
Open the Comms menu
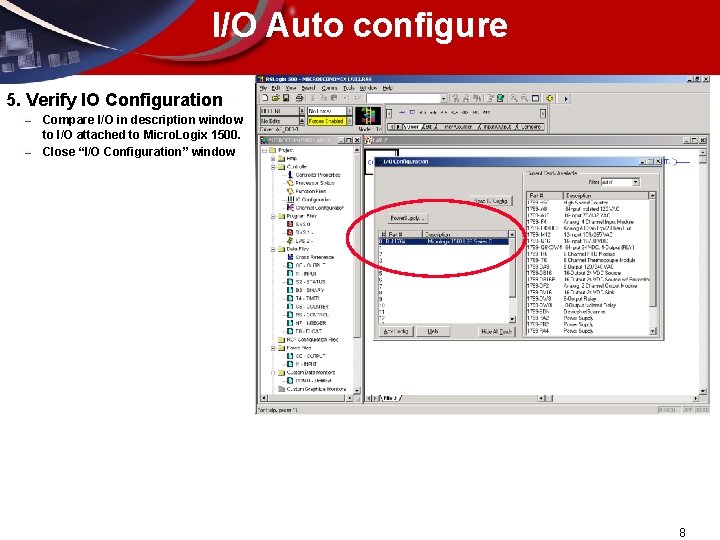(329, 88)
